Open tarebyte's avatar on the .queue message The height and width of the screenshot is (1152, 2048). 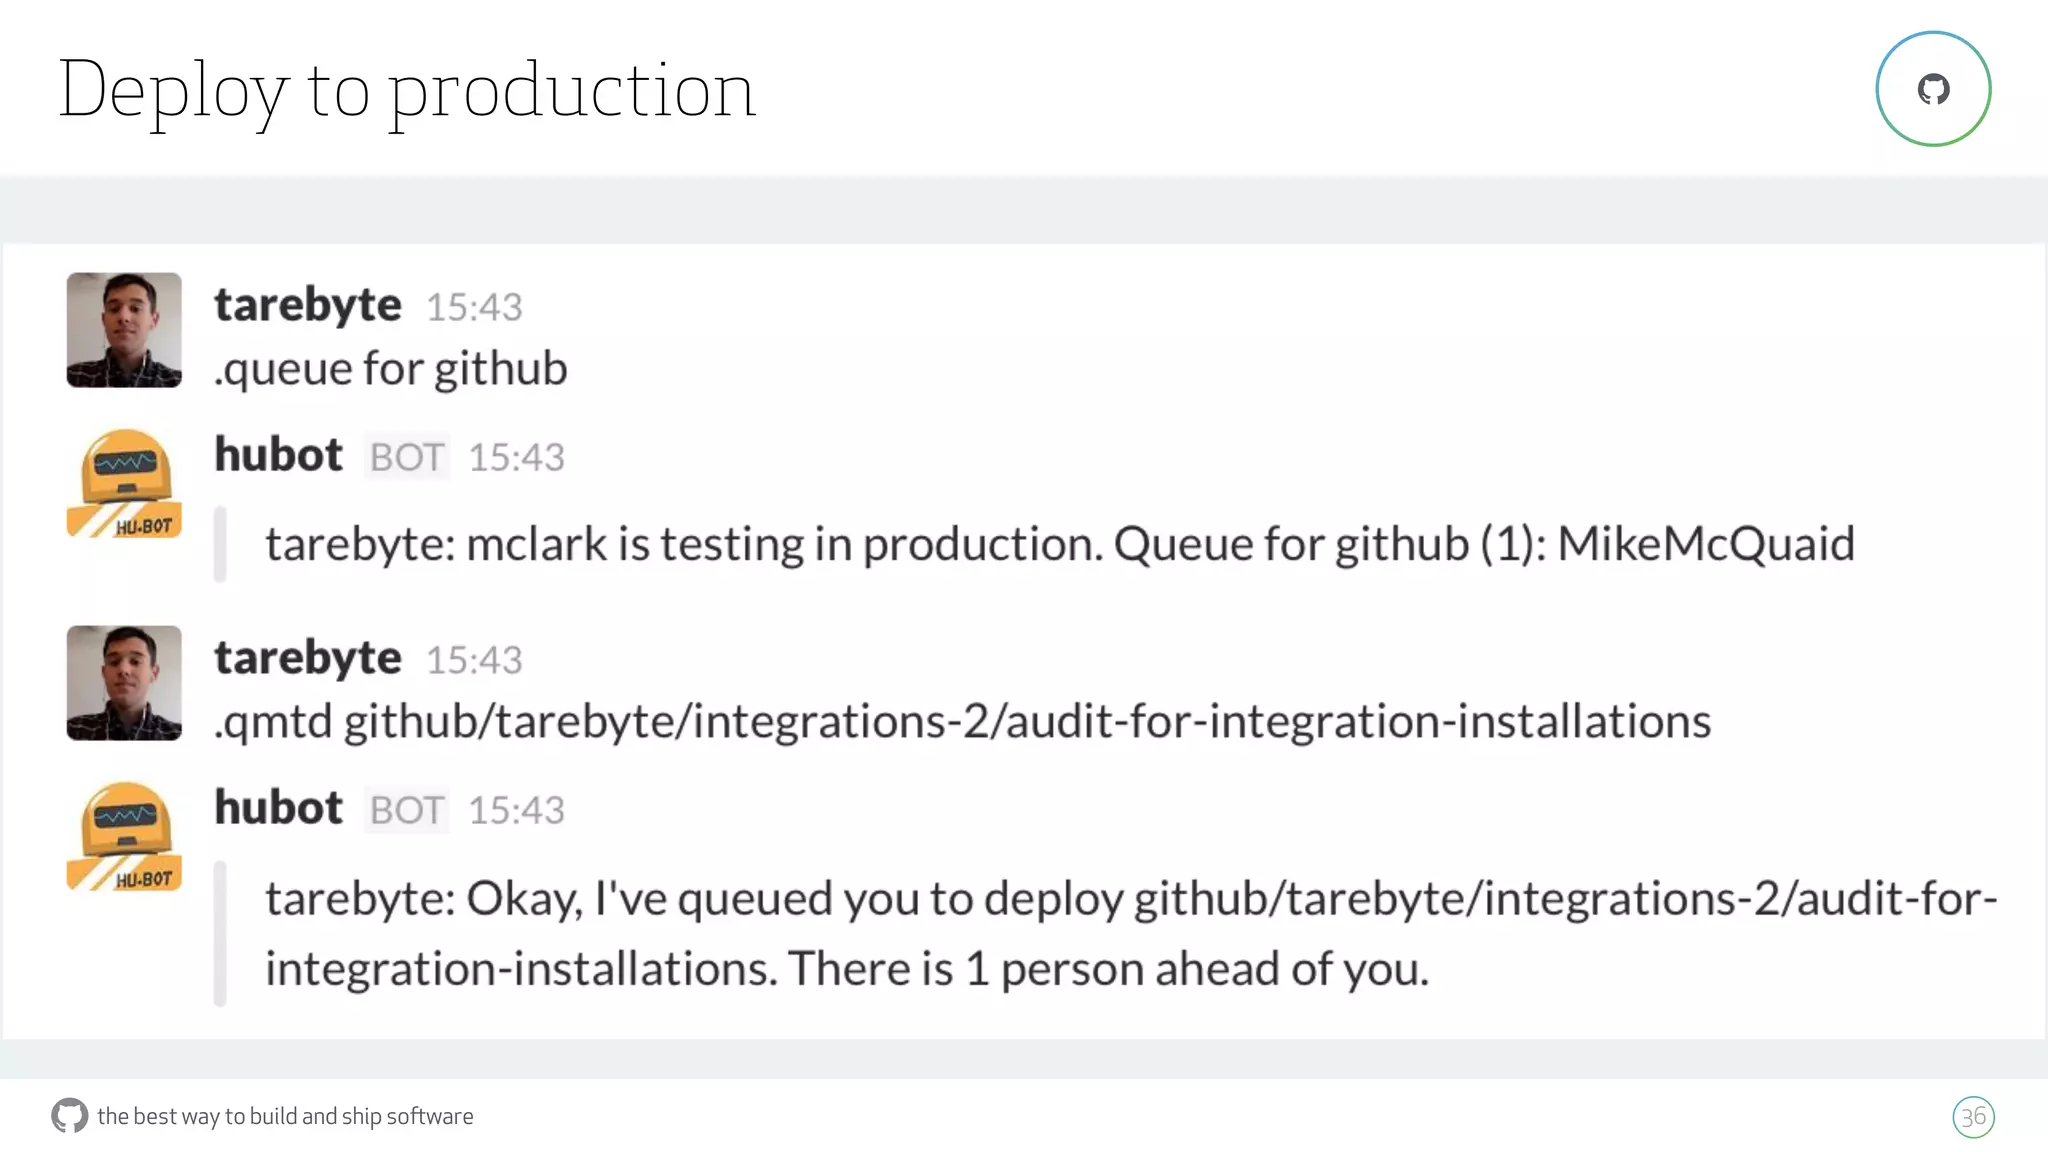click(x=124, y=330)
